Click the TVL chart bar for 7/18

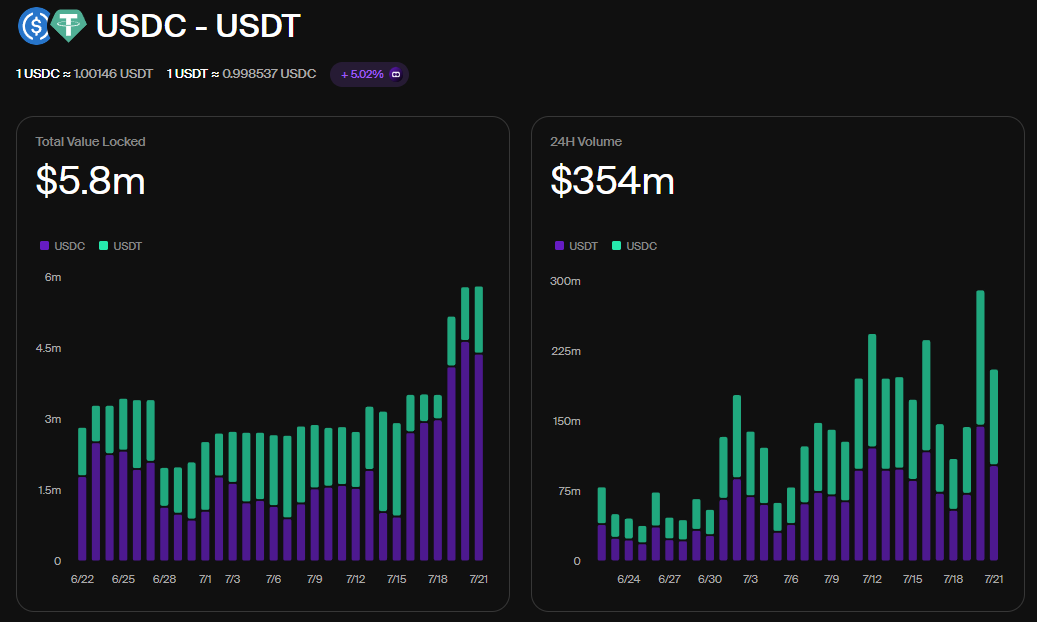[x=438, y=478]
